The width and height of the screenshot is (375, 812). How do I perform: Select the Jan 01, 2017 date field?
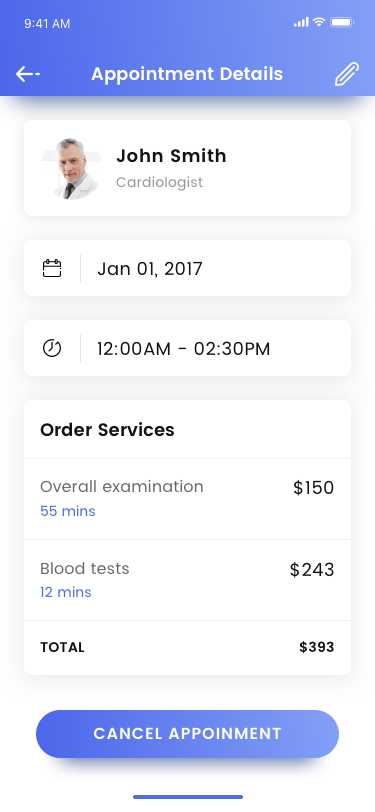188,268
